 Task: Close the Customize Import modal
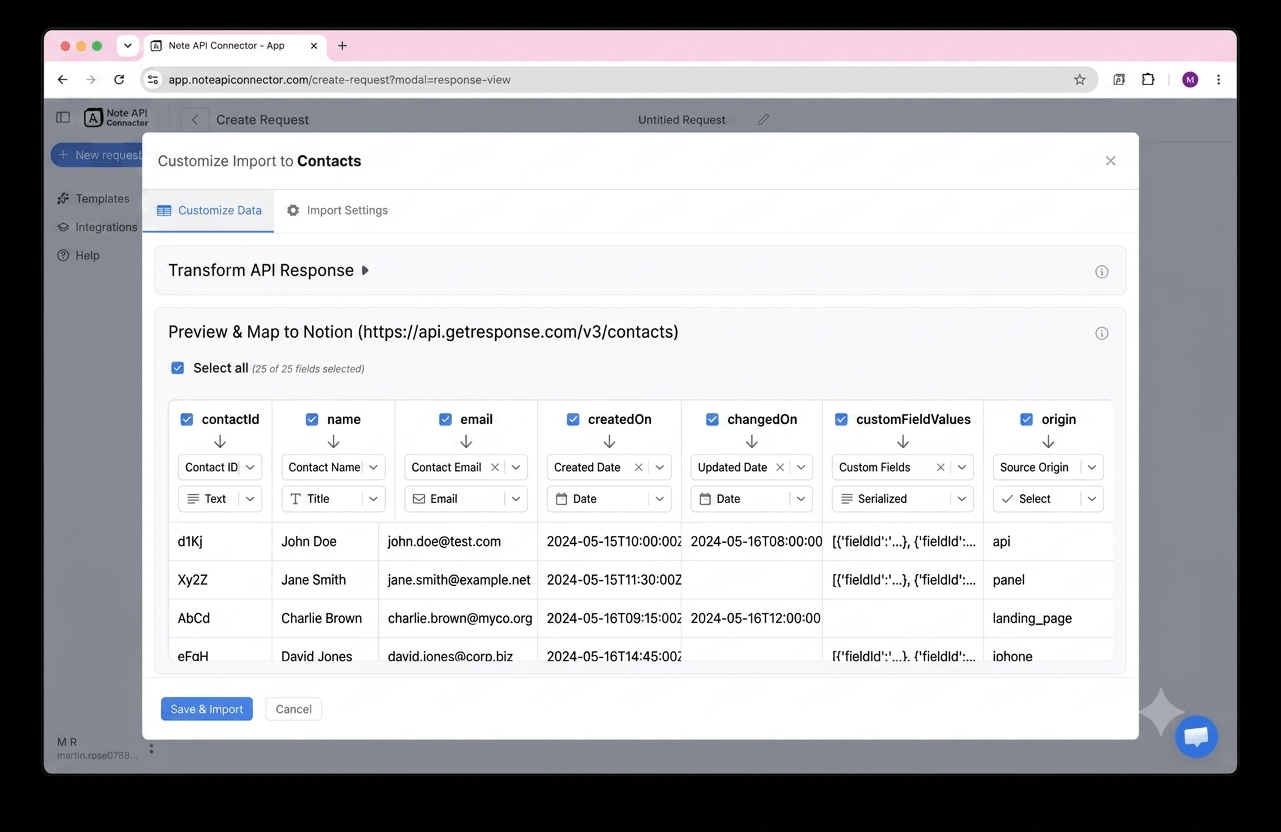(1110, 161)
